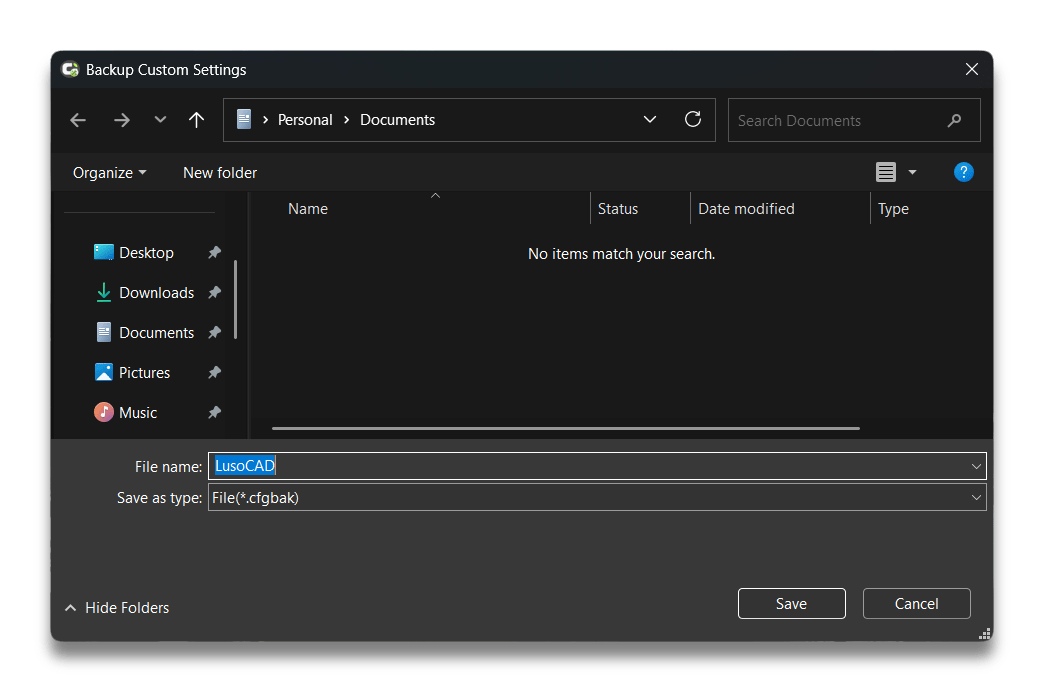Click the file list horizontal scrollbar

(566, 428)
